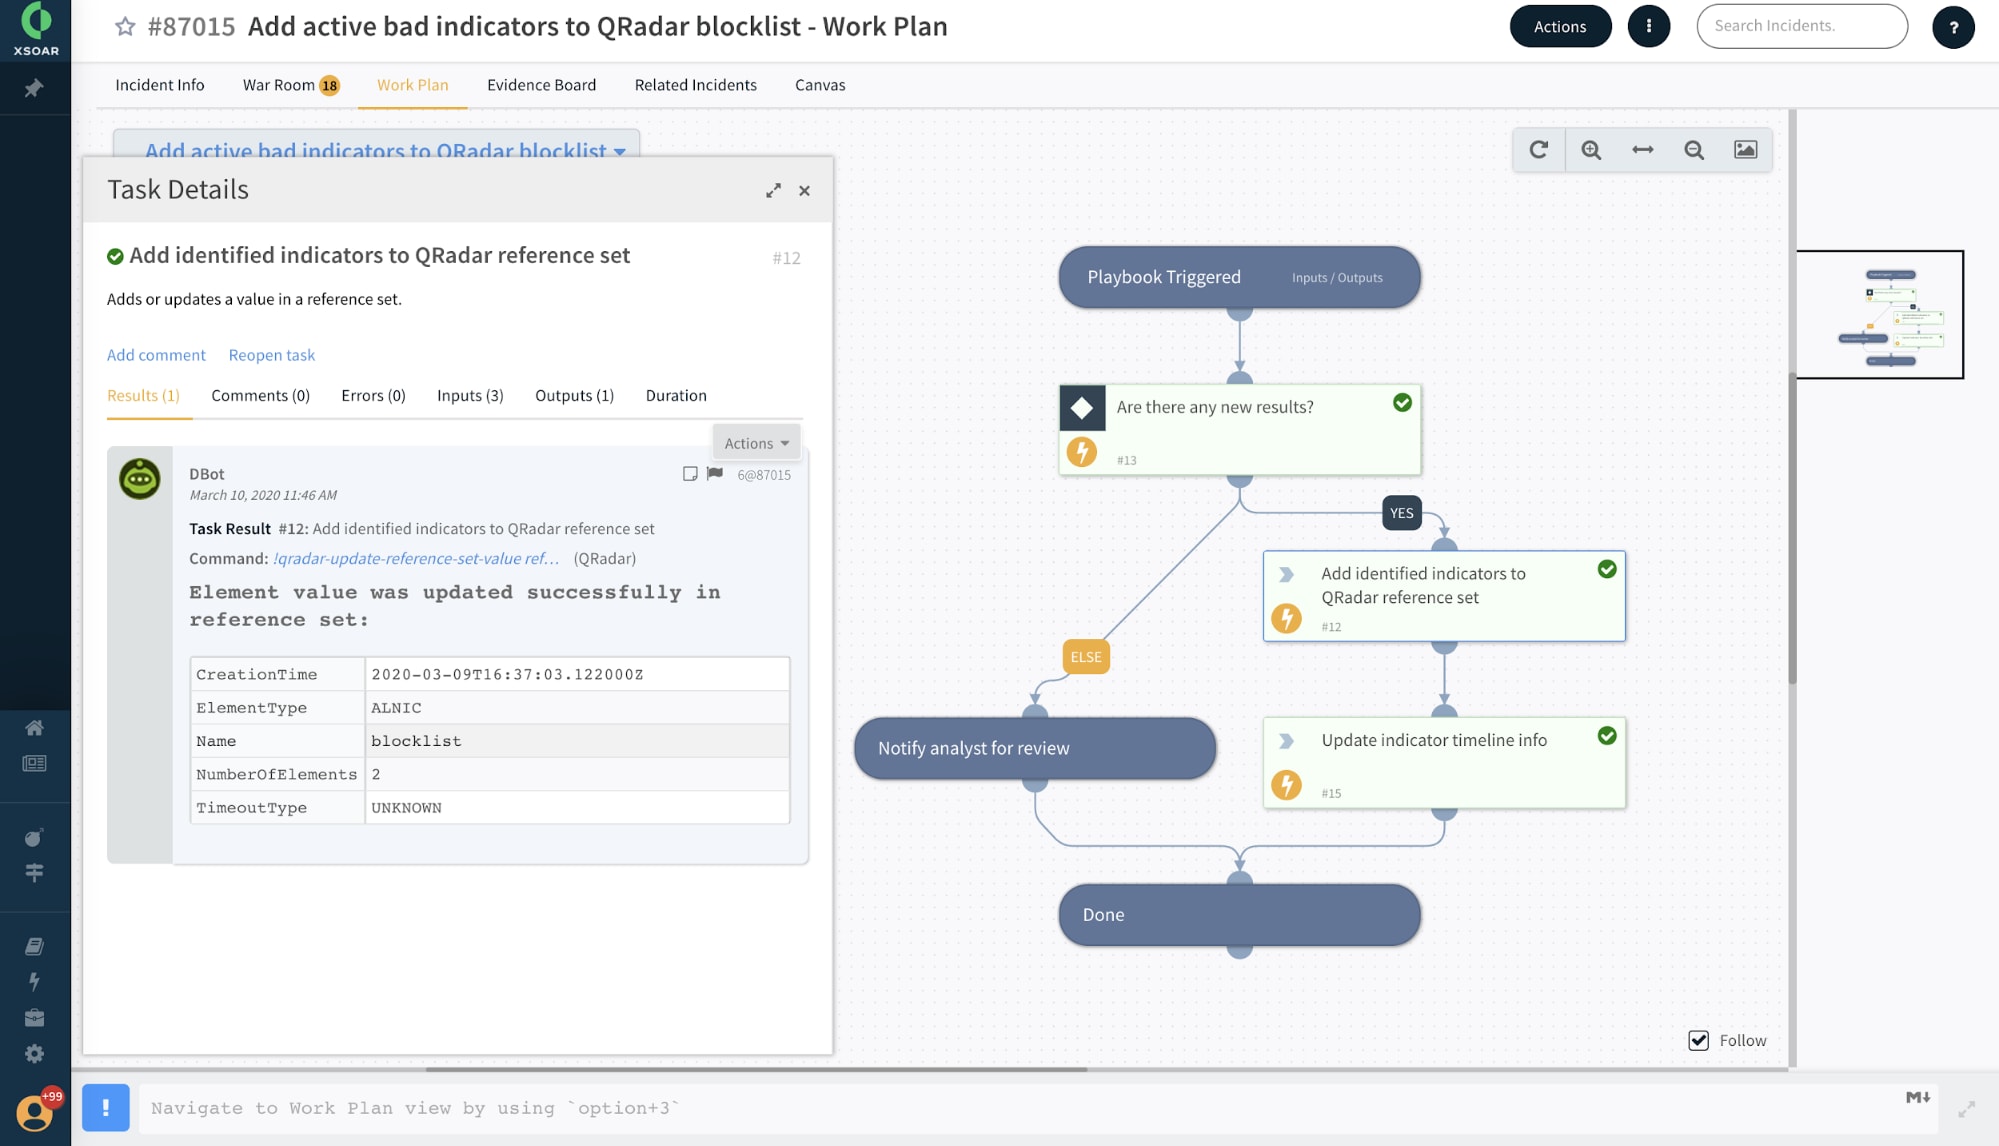The image size is (1999, 1146).
Task: Open the Outputs (1) task tab
Action: 574,396
